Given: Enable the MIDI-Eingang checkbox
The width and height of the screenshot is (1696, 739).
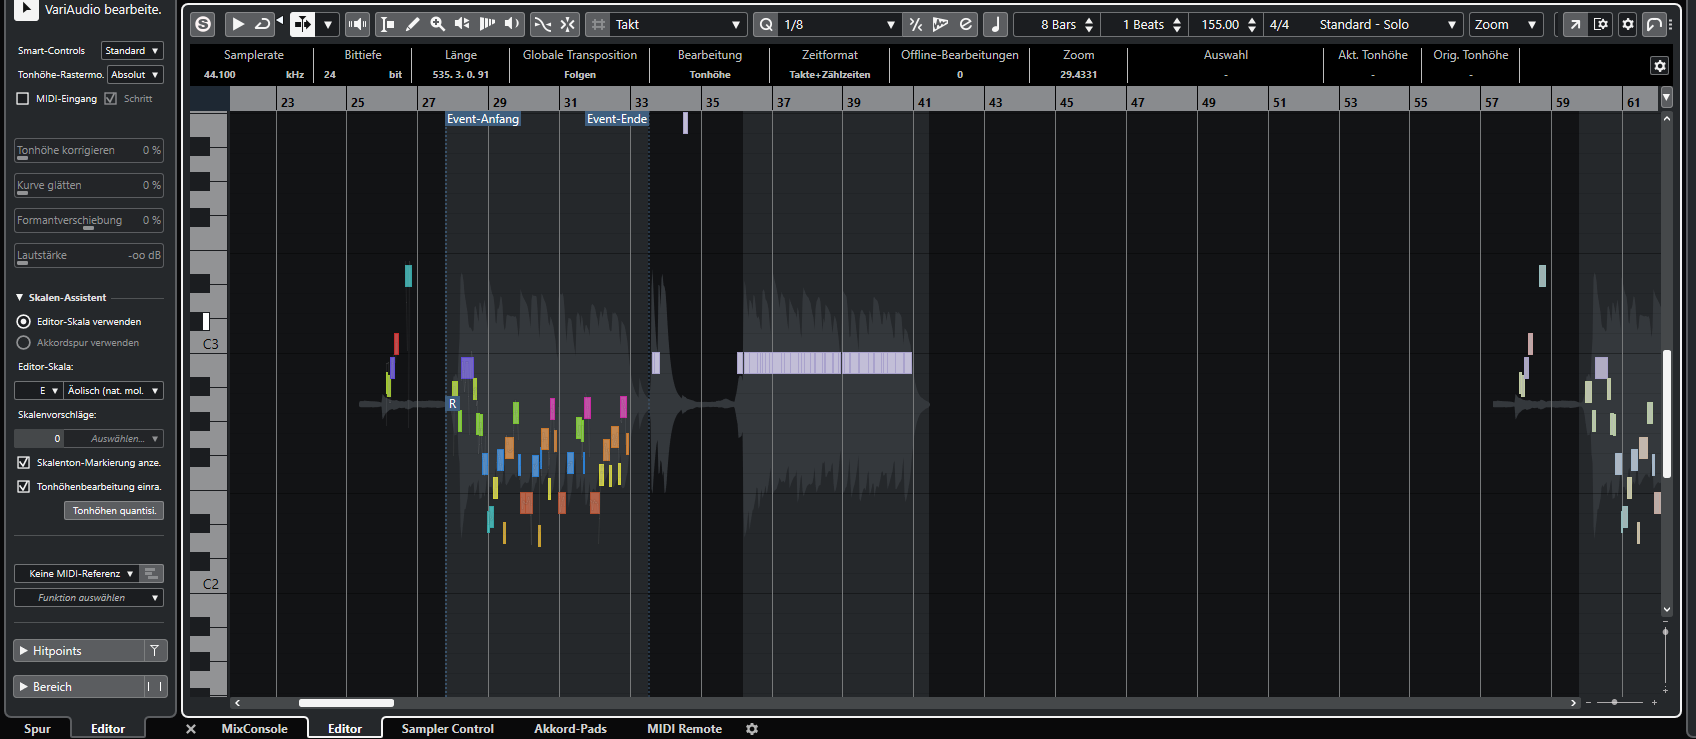Looking at the screenshot, I should pyautogui.click(x=23, y=98).
